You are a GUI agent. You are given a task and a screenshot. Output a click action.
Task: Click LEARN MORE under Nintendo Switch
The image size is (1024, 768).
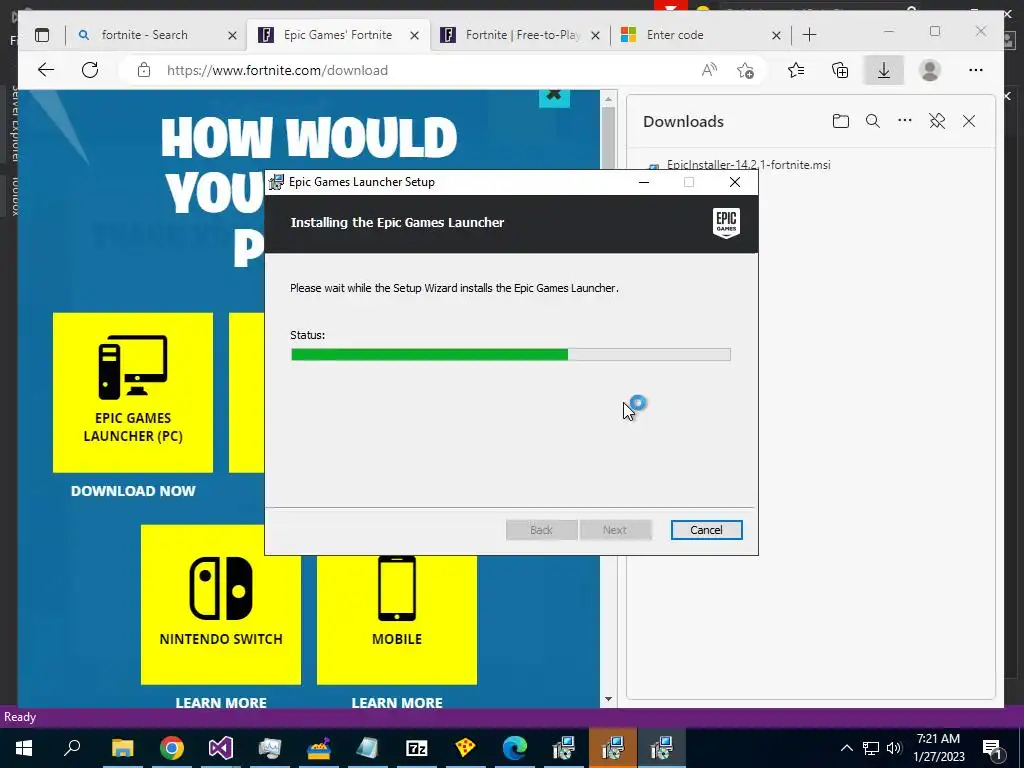221,703
